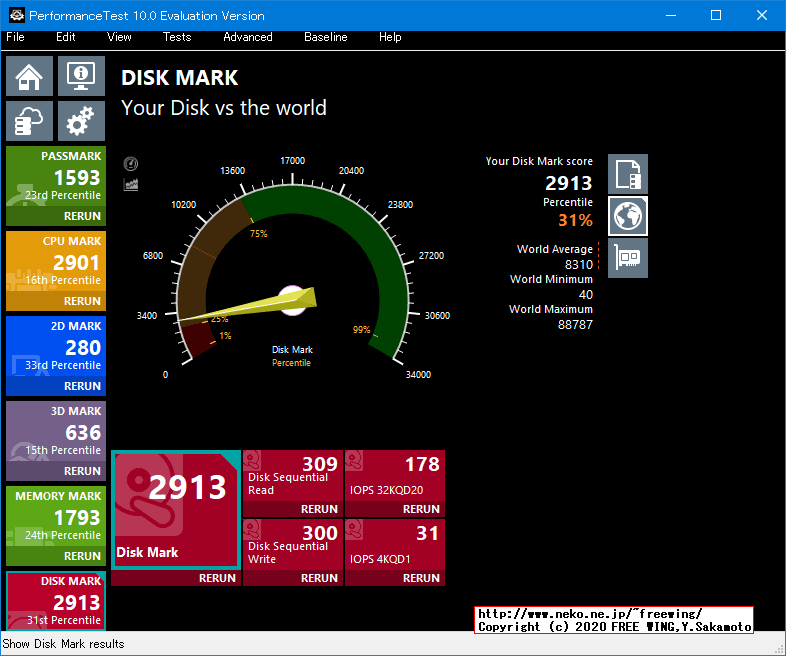Open the Tests menu
The width and height of the screenshot is (786, 656).
click(x=177, y=37)
